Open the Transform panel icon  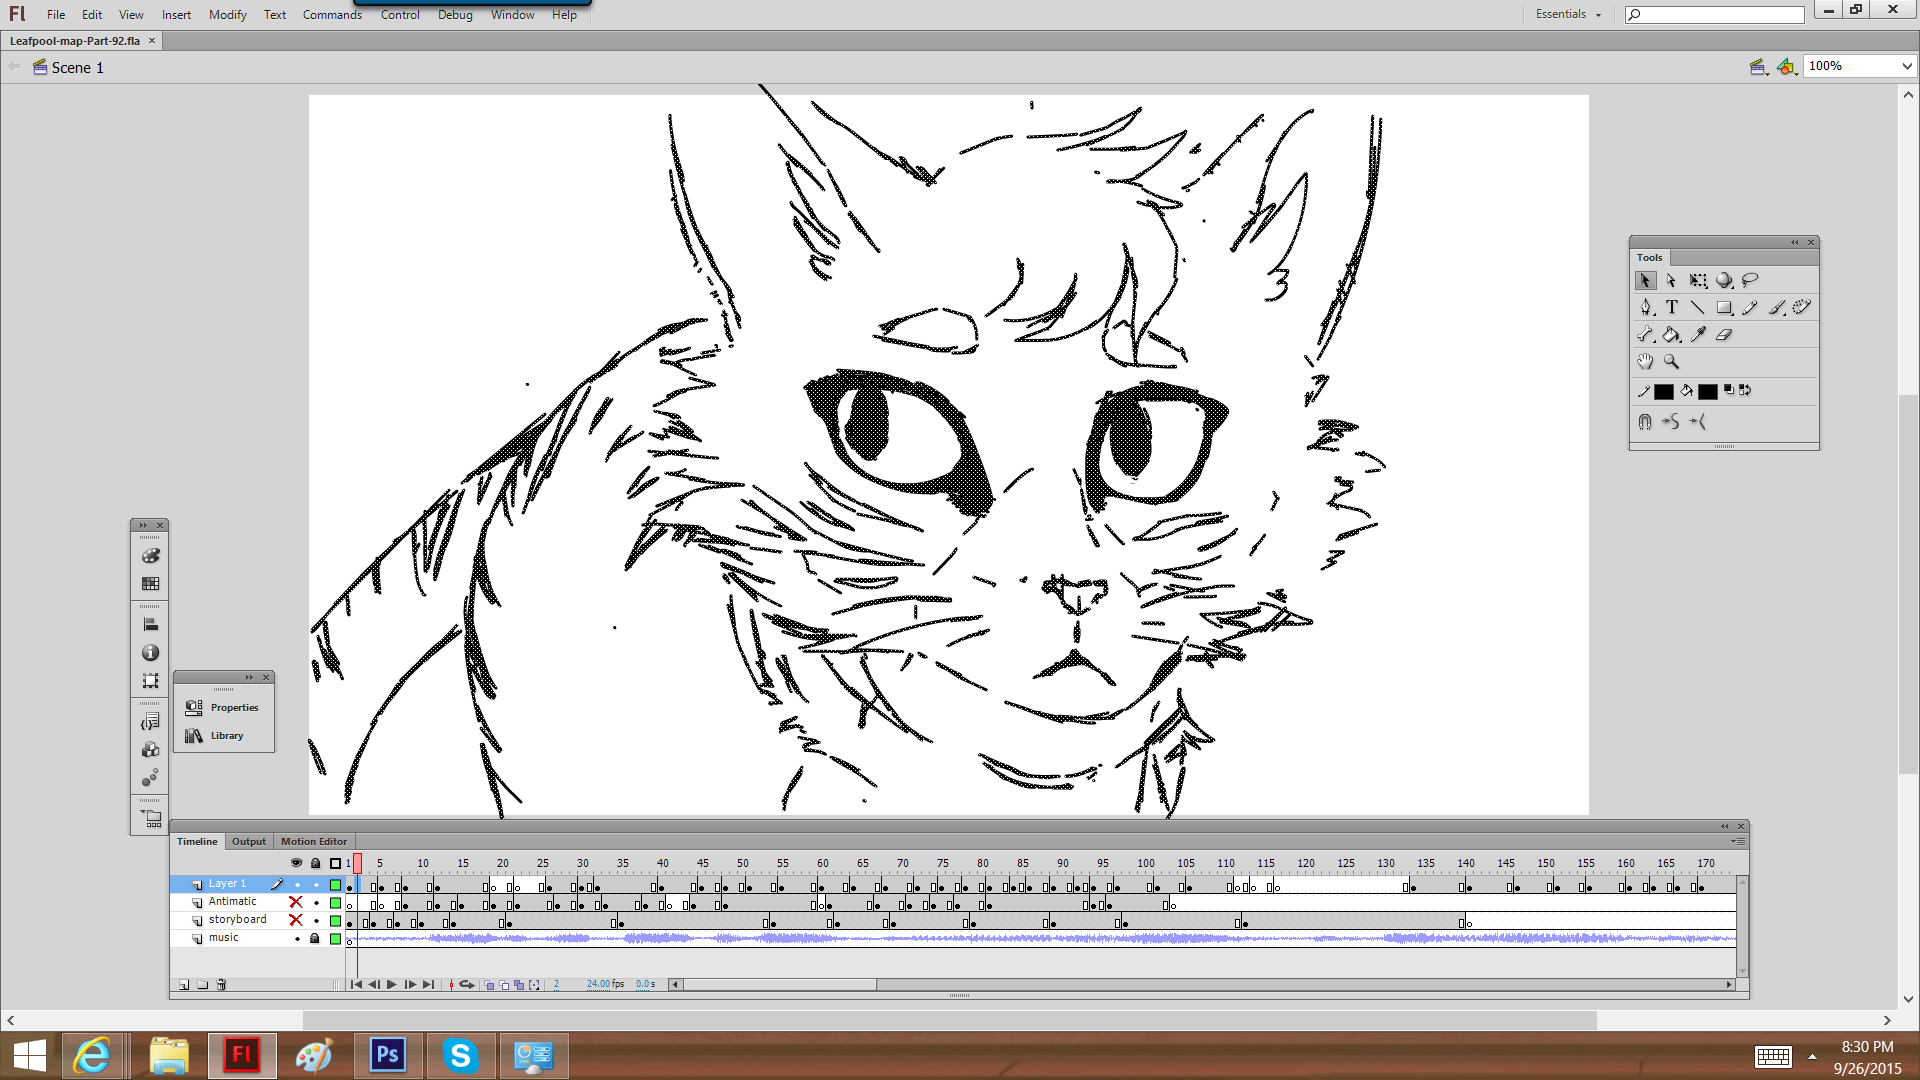click(x=150, y=681)
